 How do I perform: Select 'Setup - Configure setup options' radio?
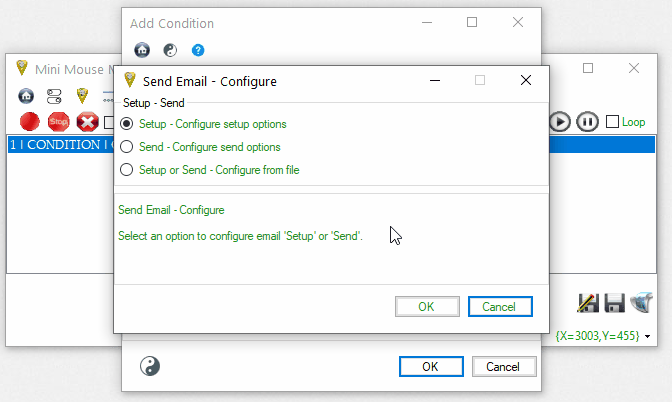(126, 124)
